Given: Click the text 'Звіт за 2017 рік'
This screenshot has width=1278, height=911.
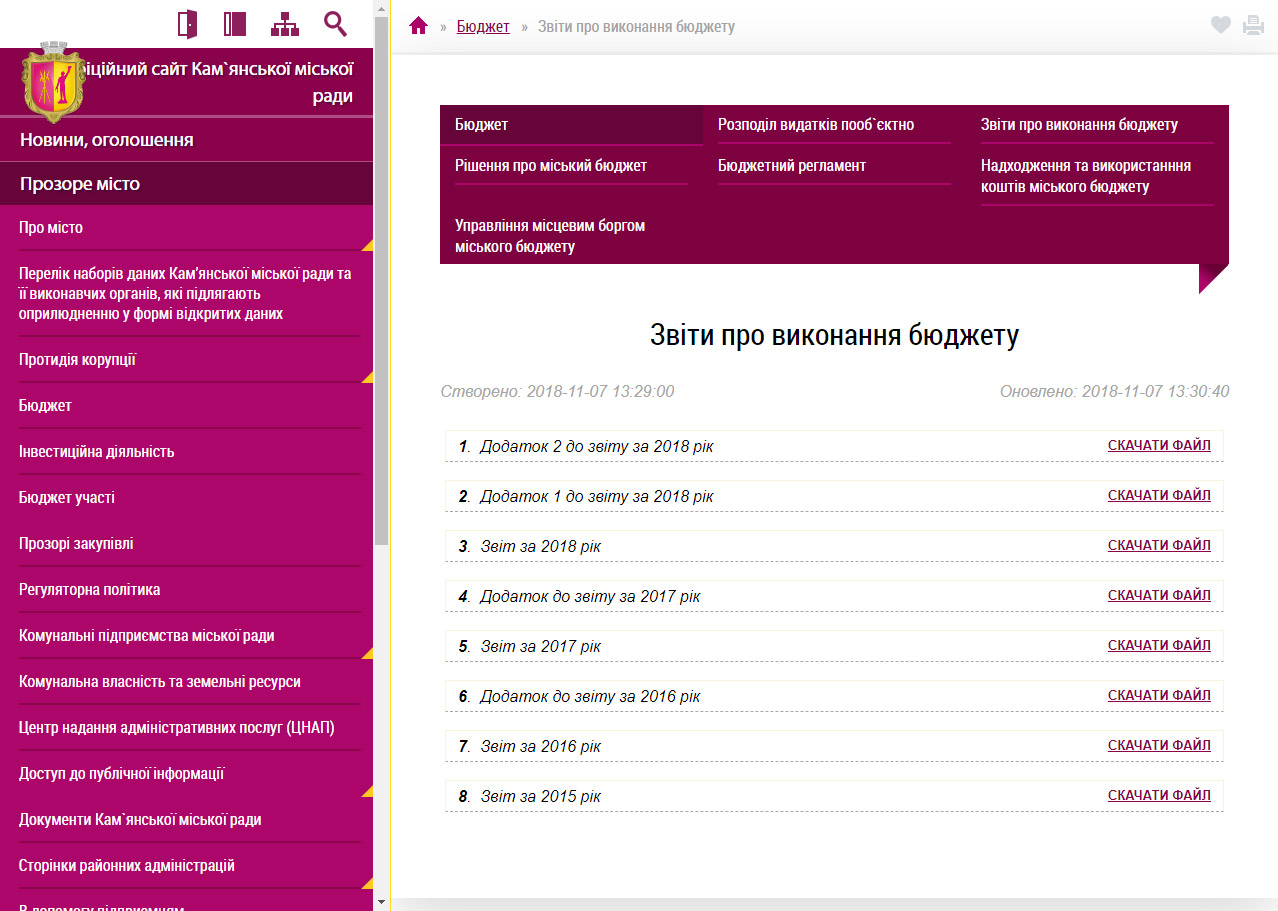Looking at the screenshot, I should 541,647.
